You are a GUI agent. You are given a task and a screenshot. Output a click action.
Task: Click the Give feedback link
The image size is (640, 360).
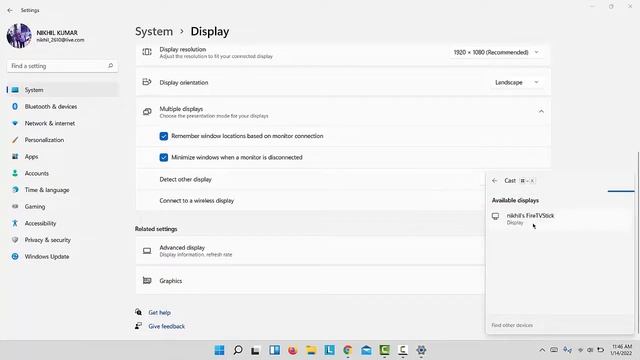(167, 327)
